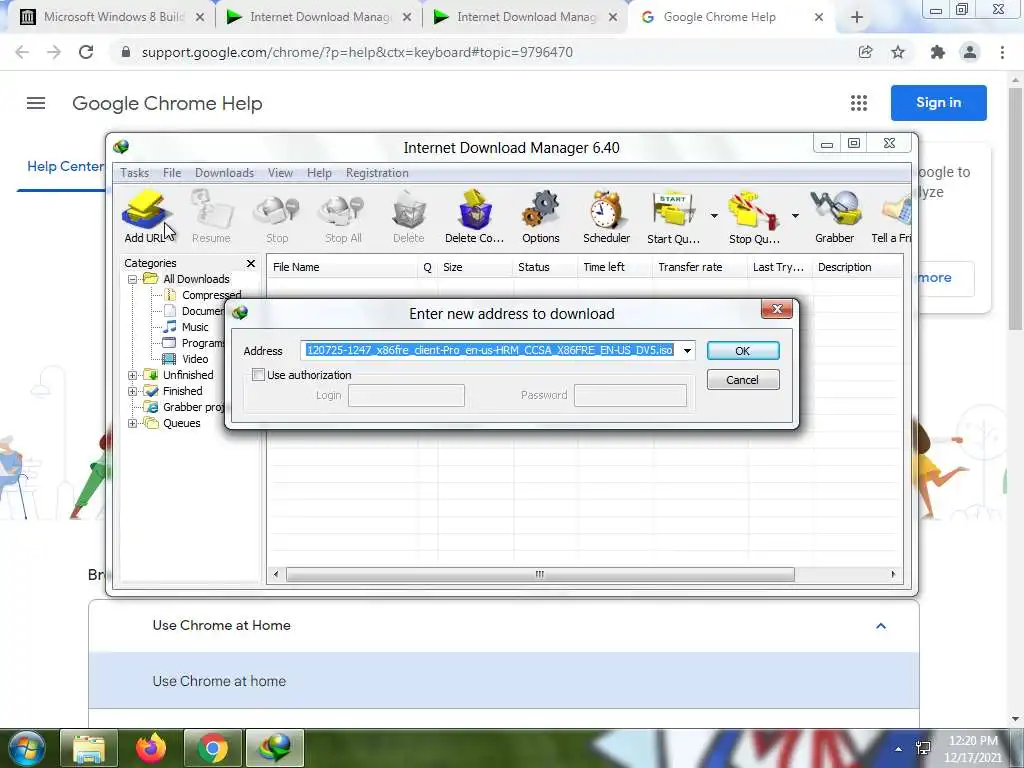The image size is (1024, 768).
Task: Sort downloads by Status column
Action: pyautogui.click(x=545, y=267)
